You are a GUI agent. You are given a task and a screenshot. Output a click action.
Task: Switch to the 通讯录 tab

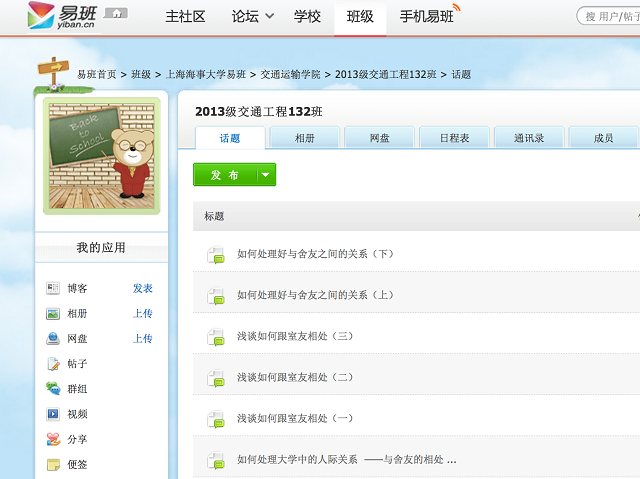click(x=529, y=138)
